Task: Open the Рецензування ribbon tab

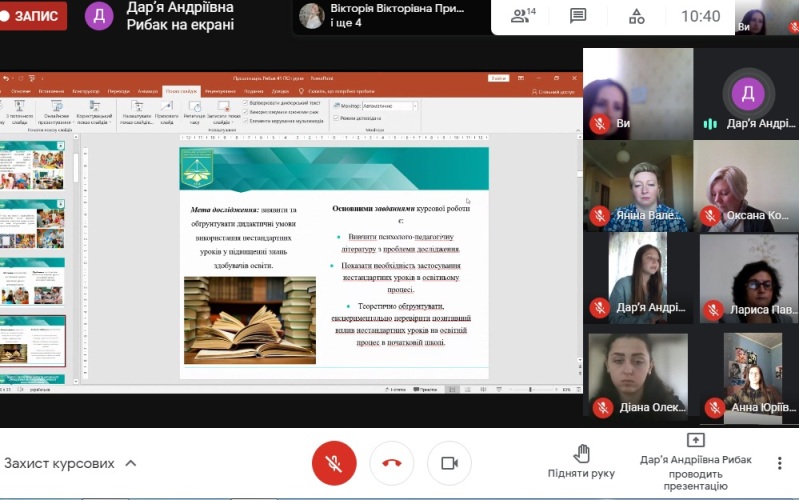Action: 220,91
